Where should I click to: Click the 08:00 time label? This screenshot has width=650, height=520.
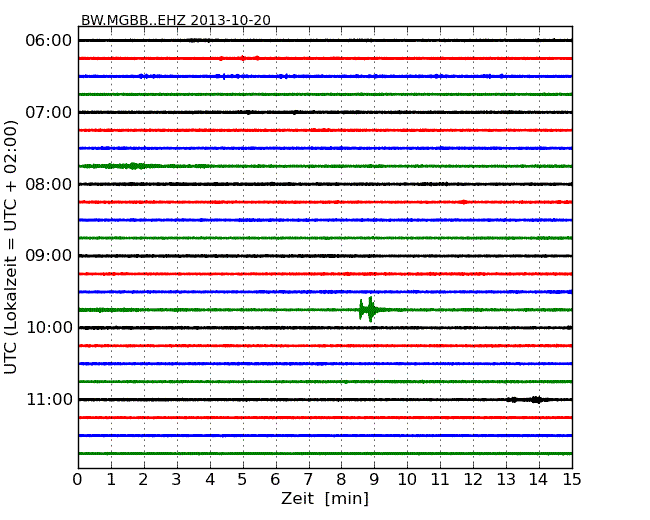[49, 184]
